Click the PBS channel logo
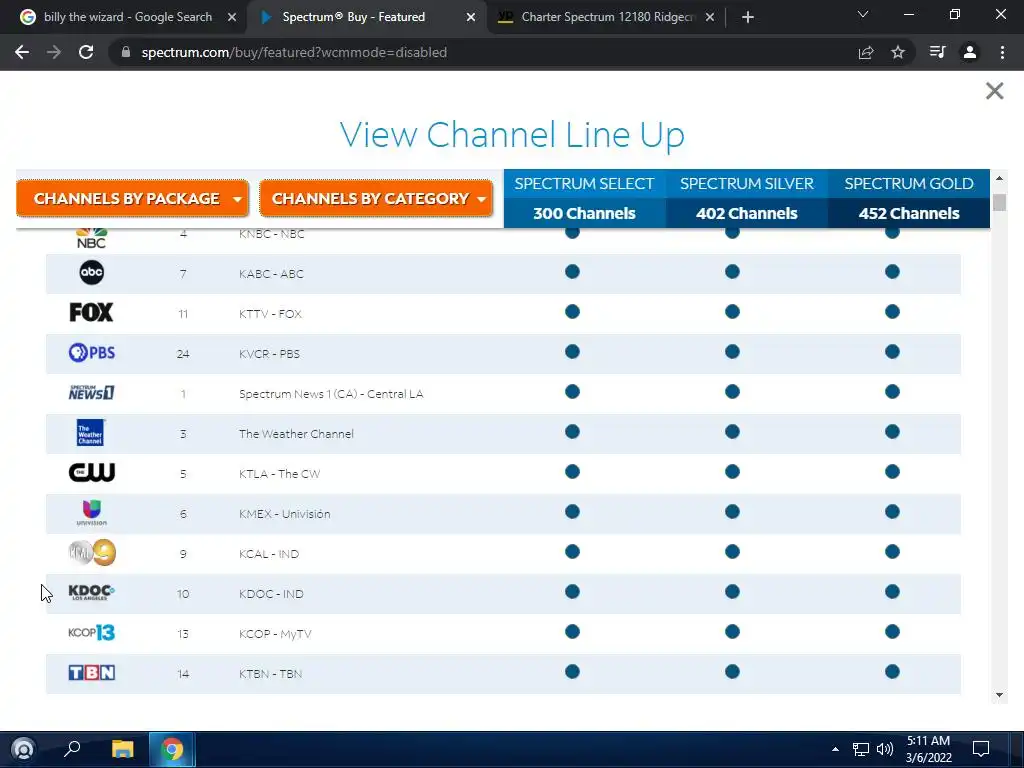 coord(91,353)
